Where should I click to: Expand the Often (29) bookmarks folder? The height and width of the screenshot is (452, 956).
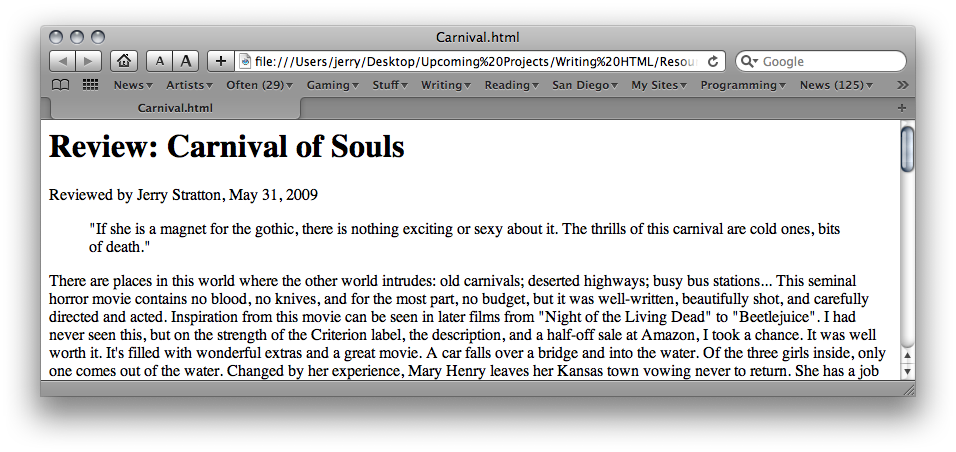(x=259, y=85)
